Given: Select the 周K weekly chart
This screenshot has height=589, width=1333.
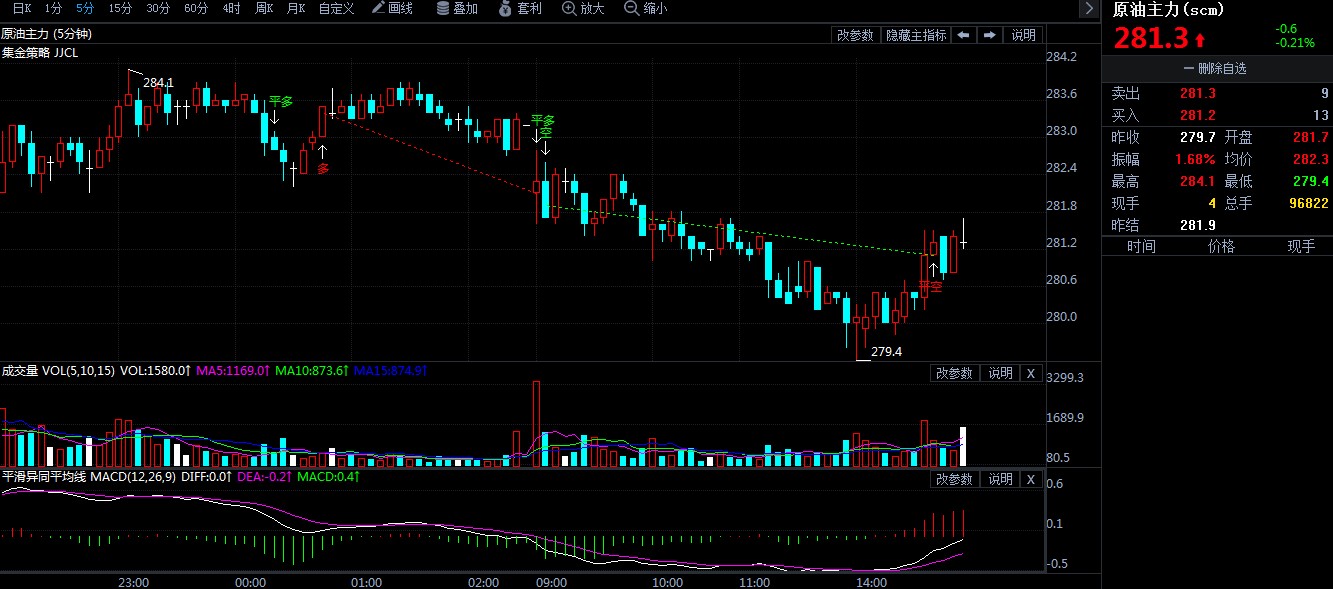Looking at the screenshot, I should 264,8.
